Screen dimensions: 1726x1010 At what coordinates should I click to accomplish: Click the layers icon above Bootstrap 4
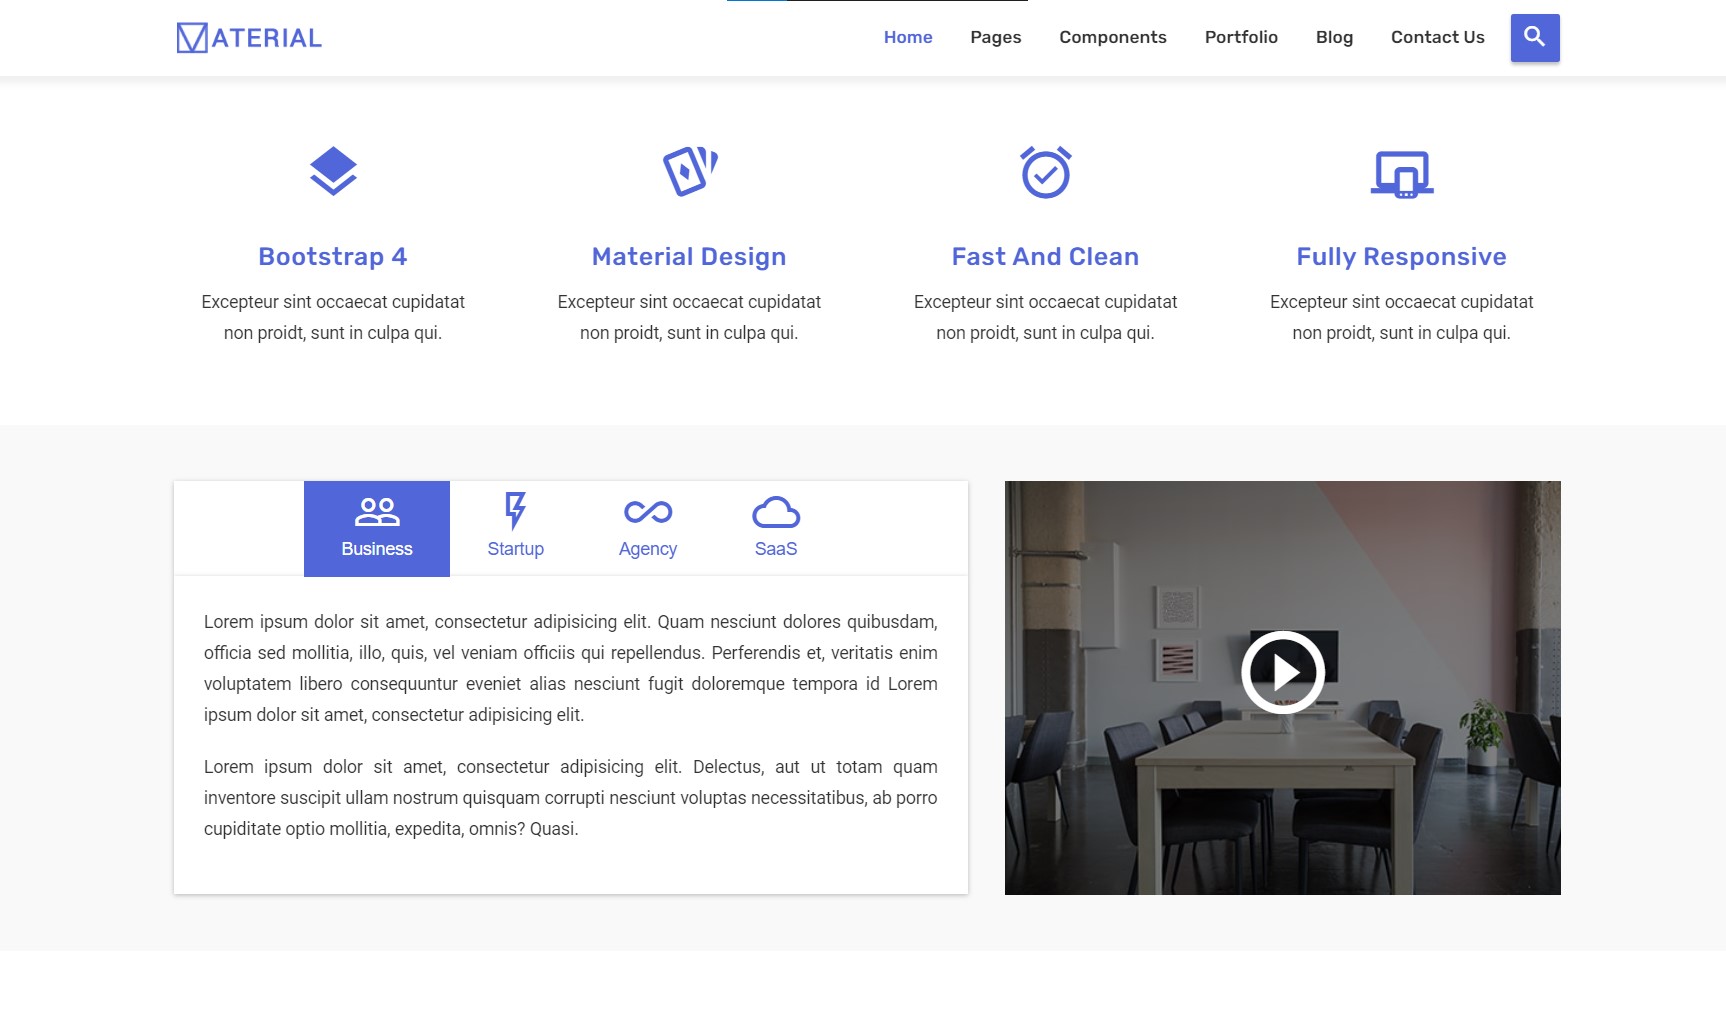333,171
